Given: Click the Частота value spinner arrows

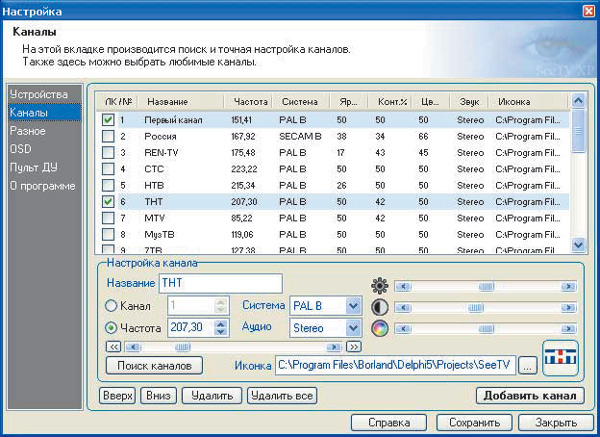Looking at the screenshot, I should click(220, 328).
